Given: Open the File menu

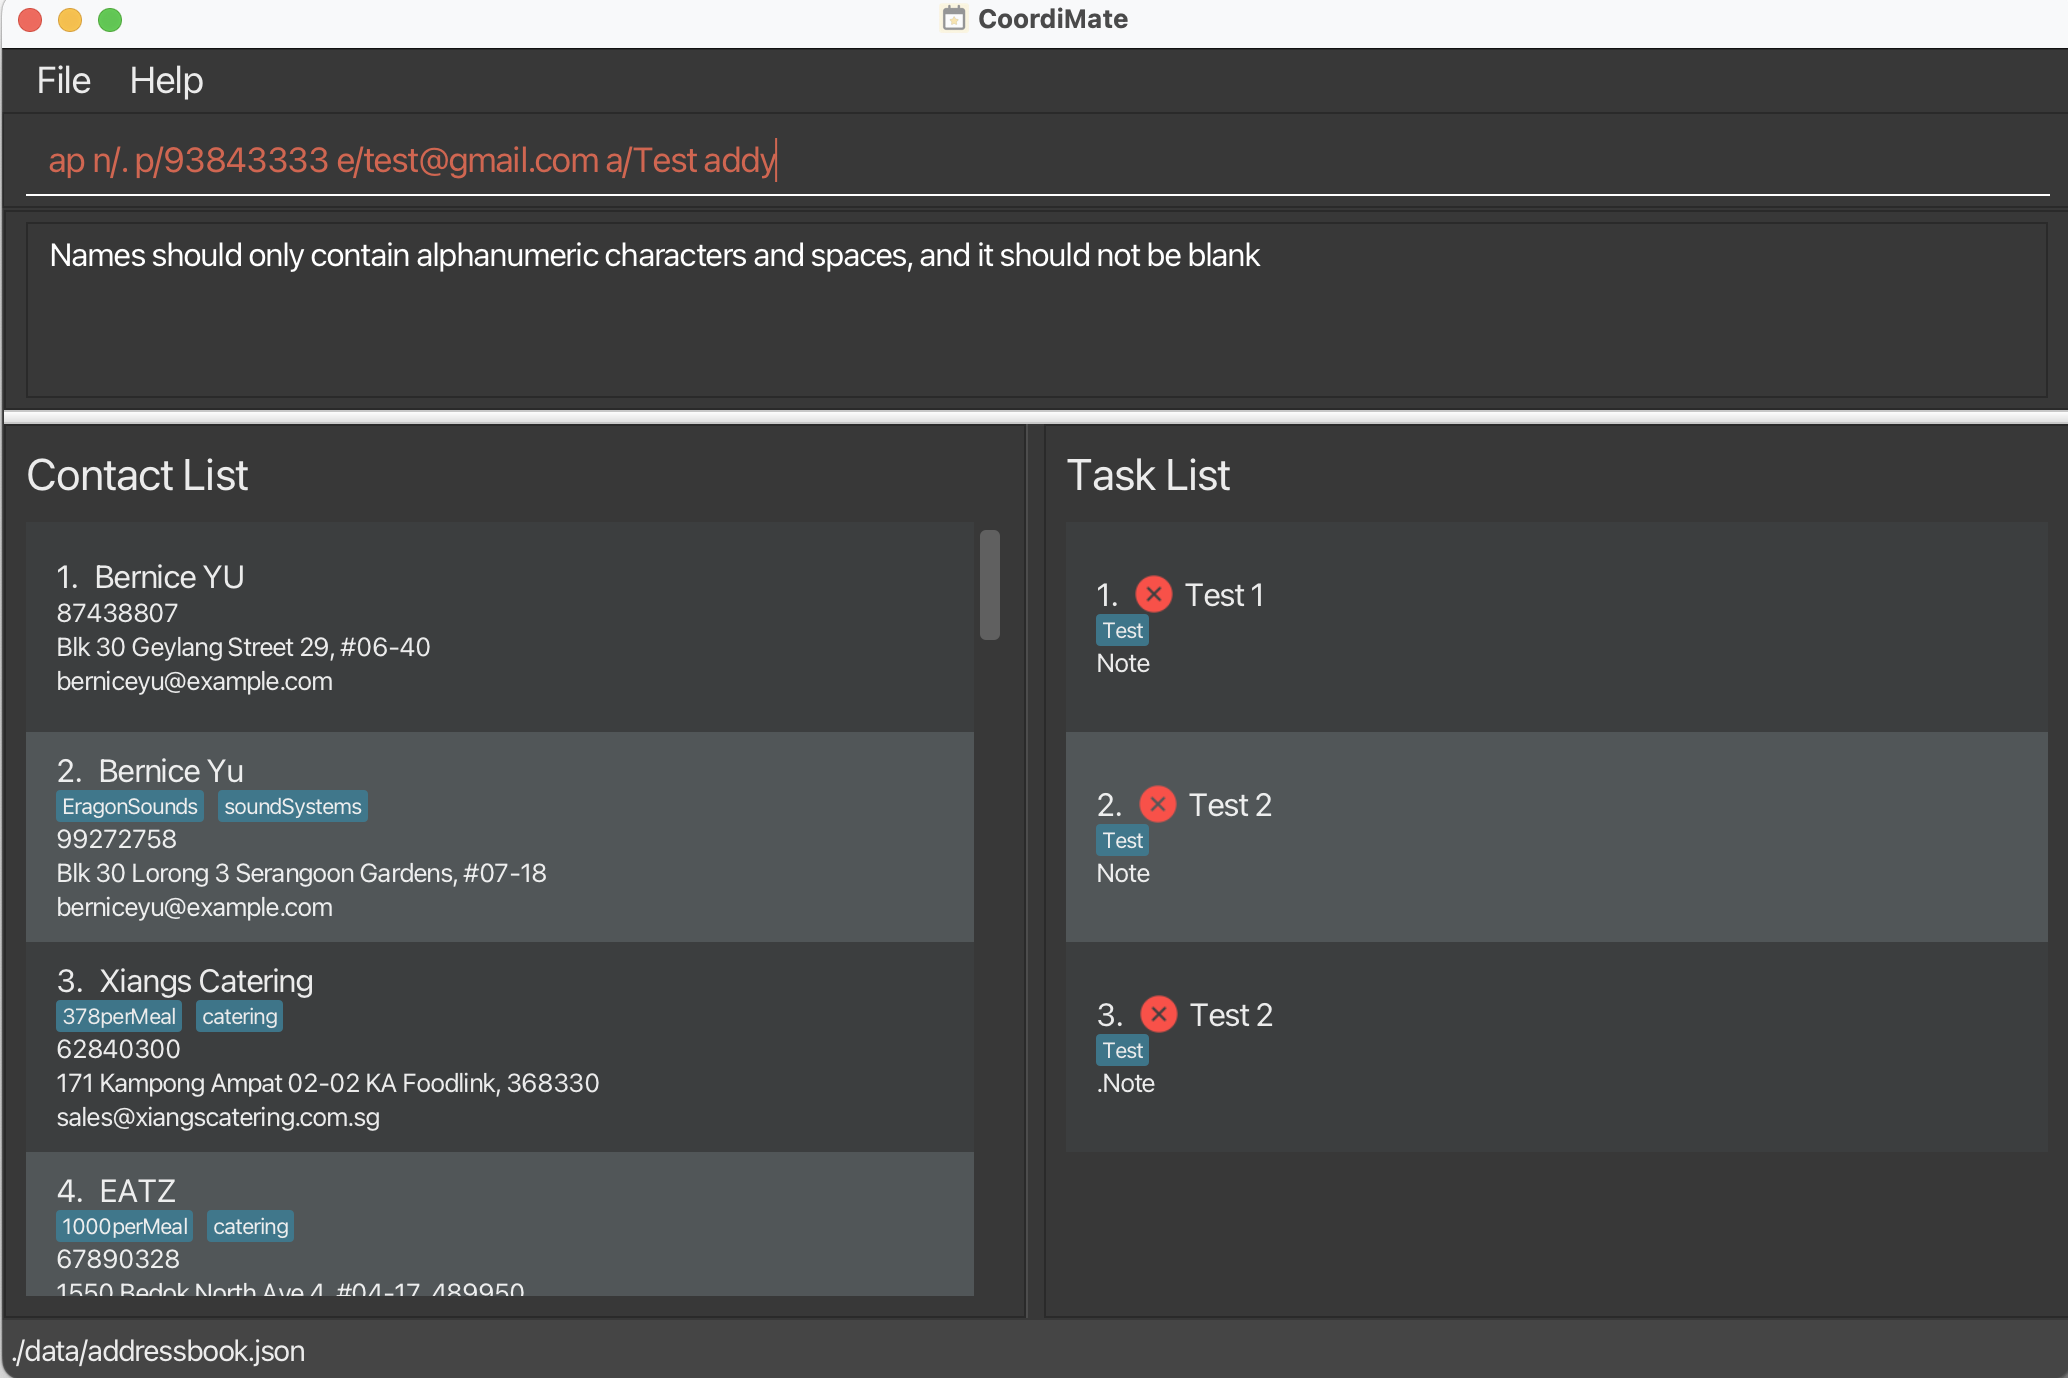Looking at the screenshot, I should coord(63,81).
